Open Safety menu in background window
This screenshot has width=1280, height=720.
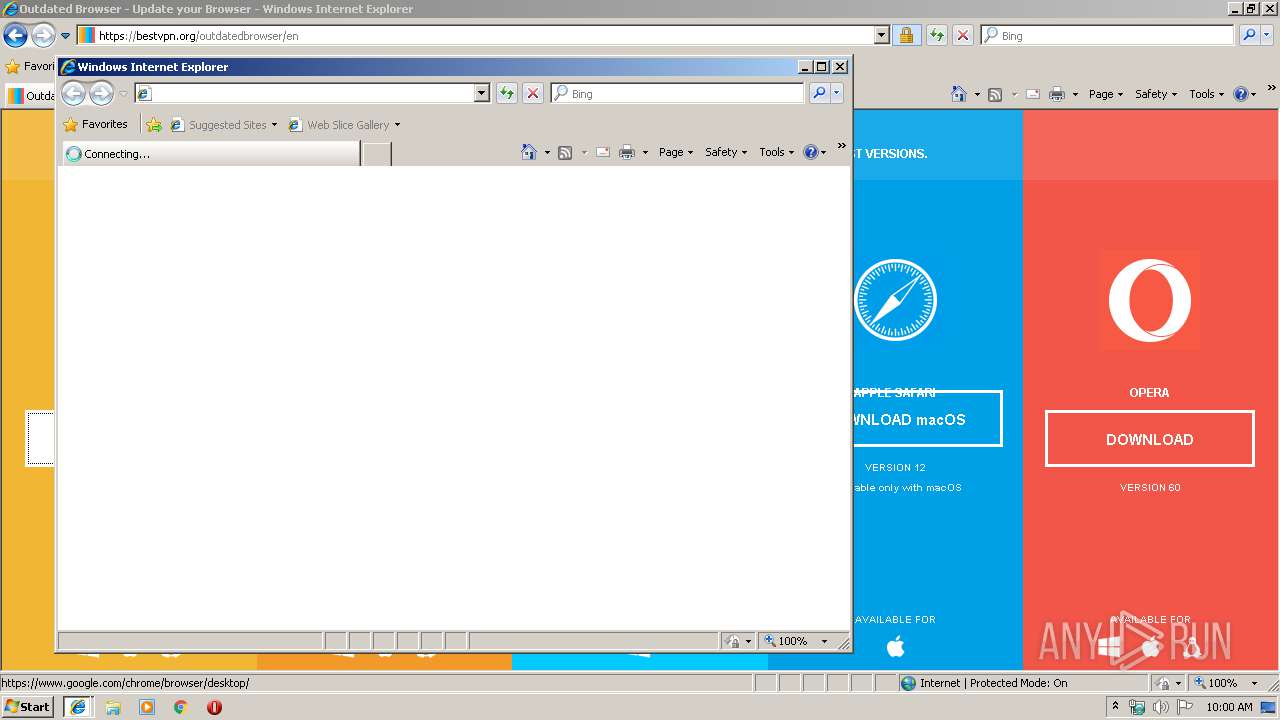point(1156,94)
